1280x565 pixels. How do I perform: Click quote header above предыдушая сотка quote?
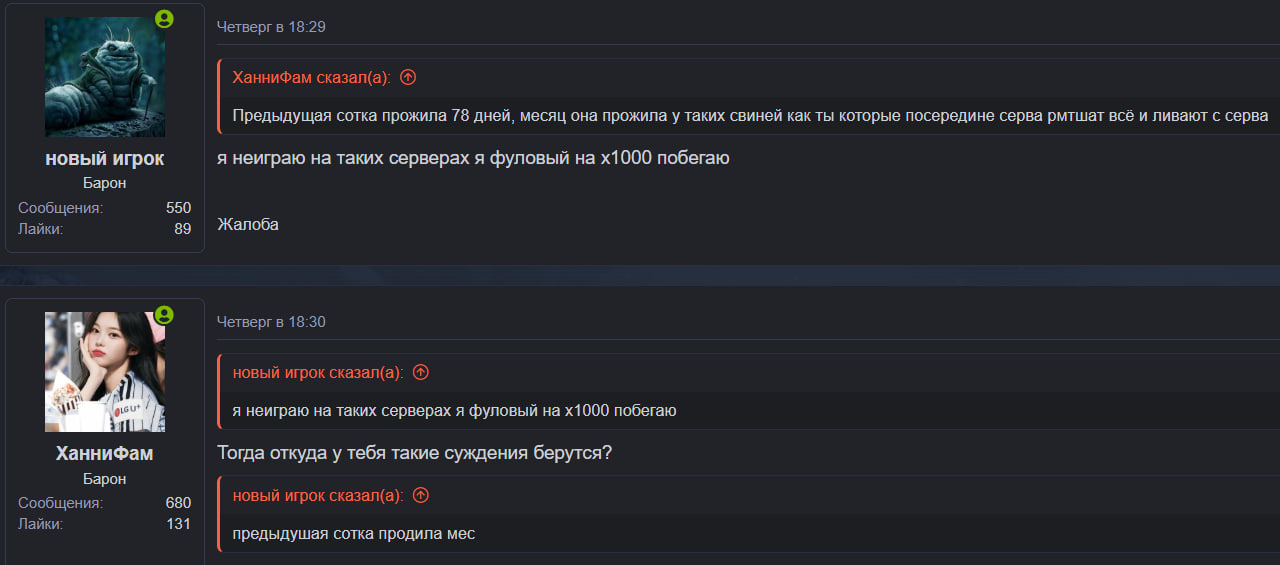coord(317,495)
